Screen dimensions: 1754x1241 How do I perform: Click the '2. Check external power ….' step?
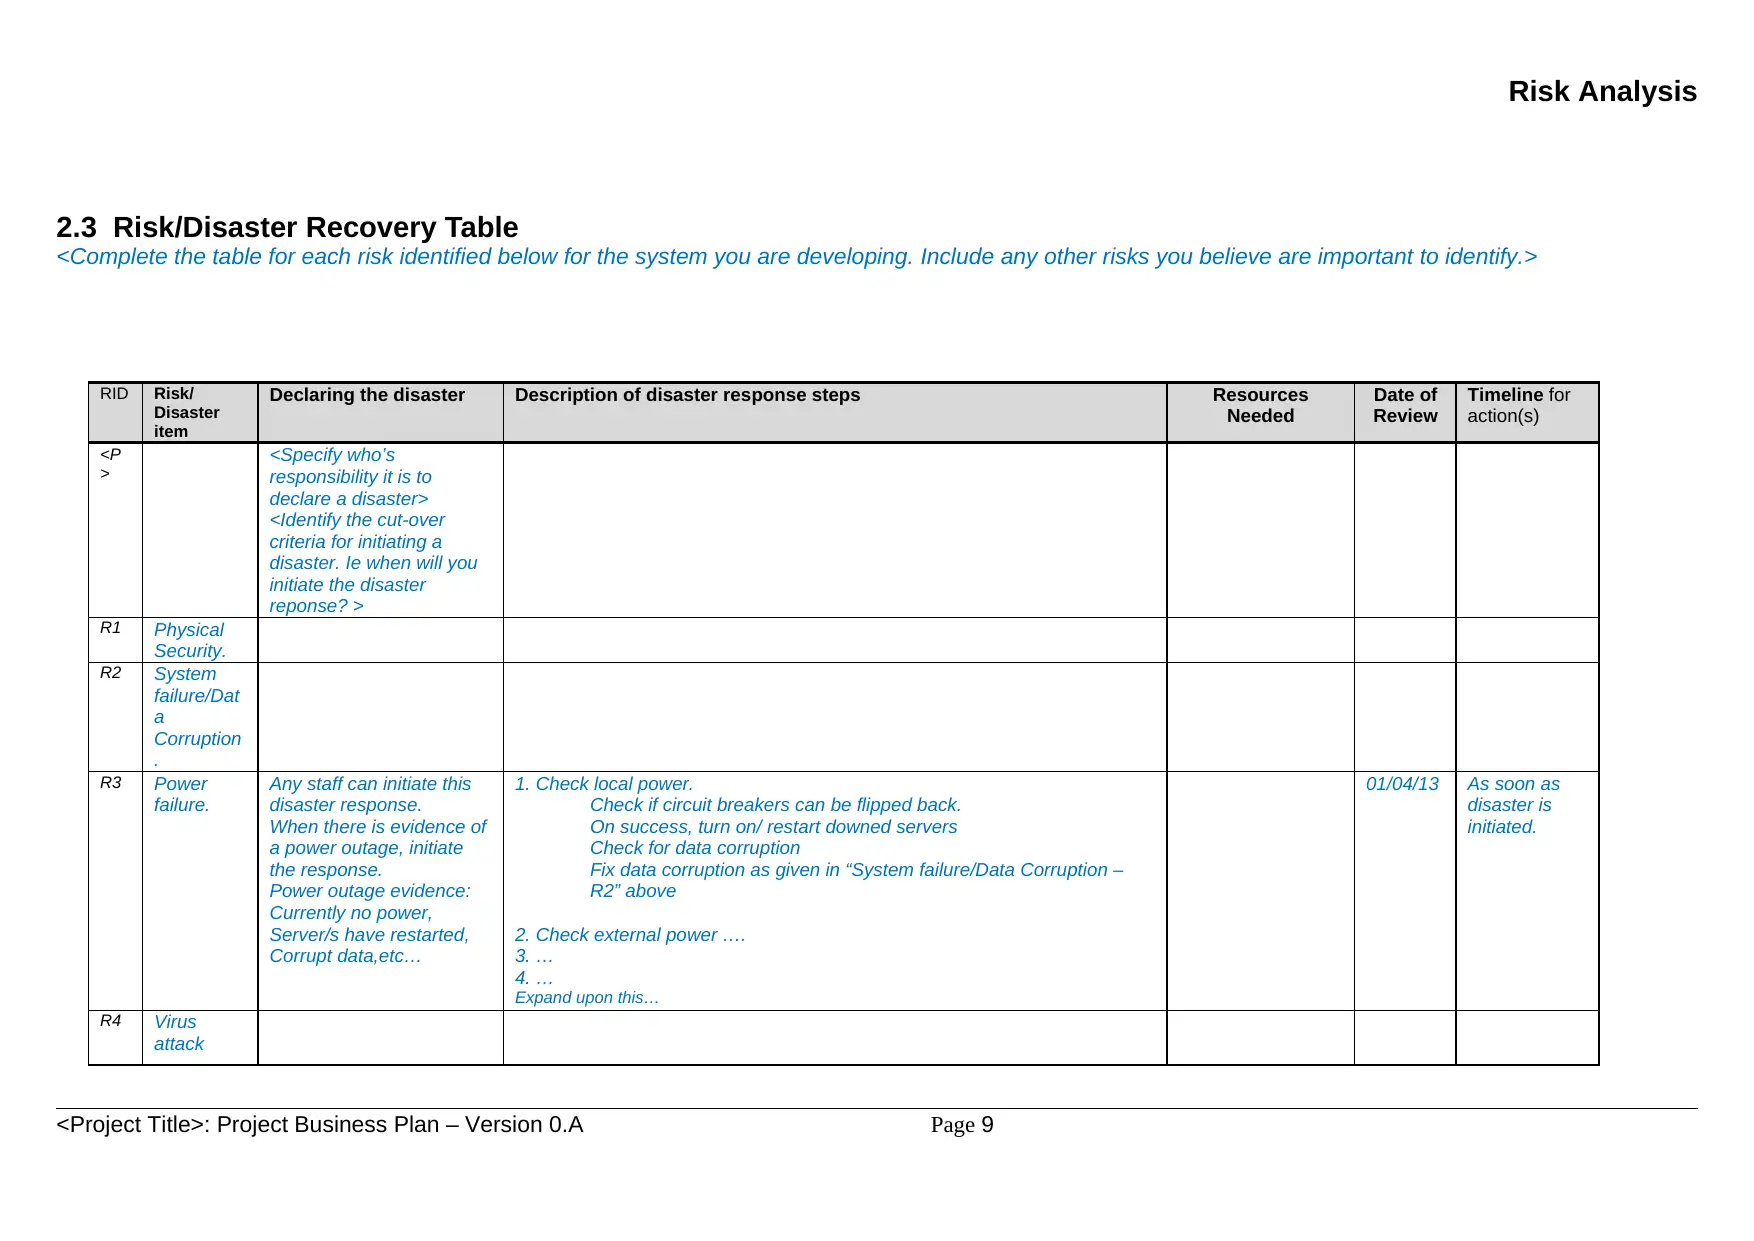[630, 935]
